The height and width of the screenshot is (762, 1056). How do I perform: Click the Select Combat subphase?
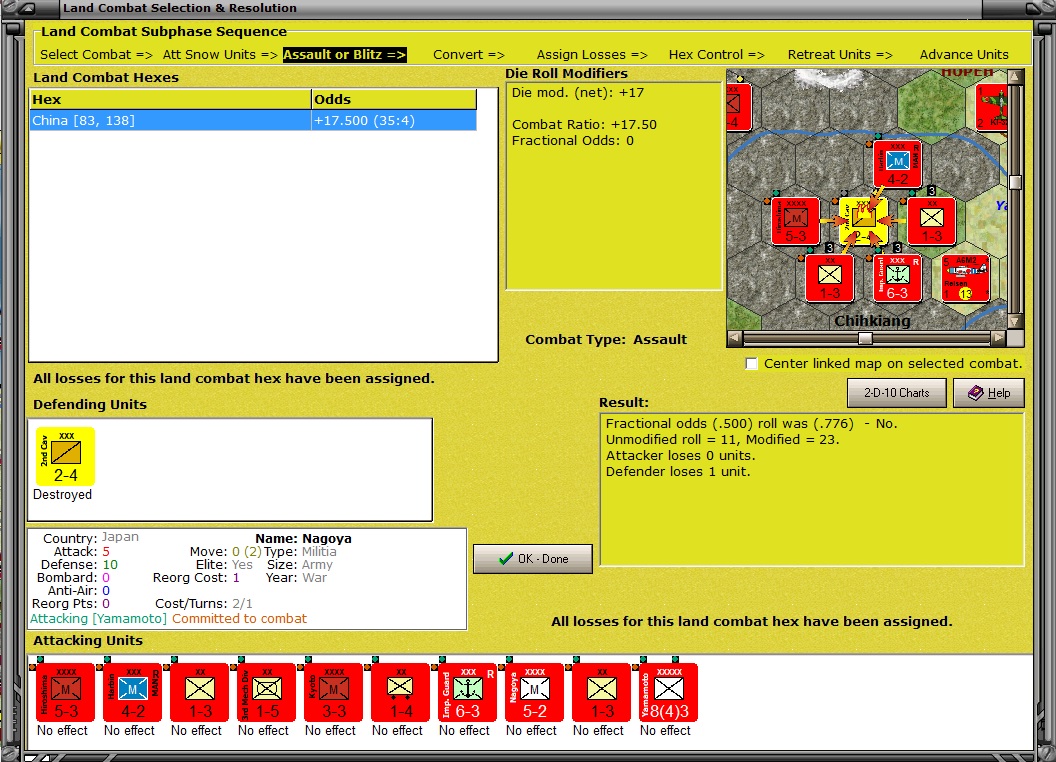coord(96,55)
